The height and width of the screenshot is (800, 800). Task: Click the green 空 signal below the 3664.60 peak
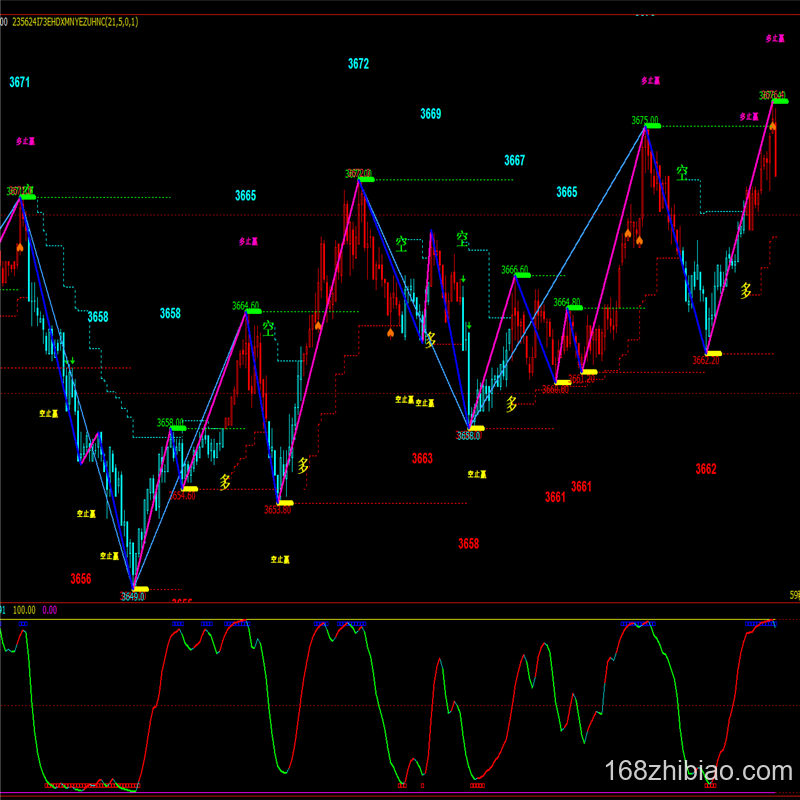268,329
